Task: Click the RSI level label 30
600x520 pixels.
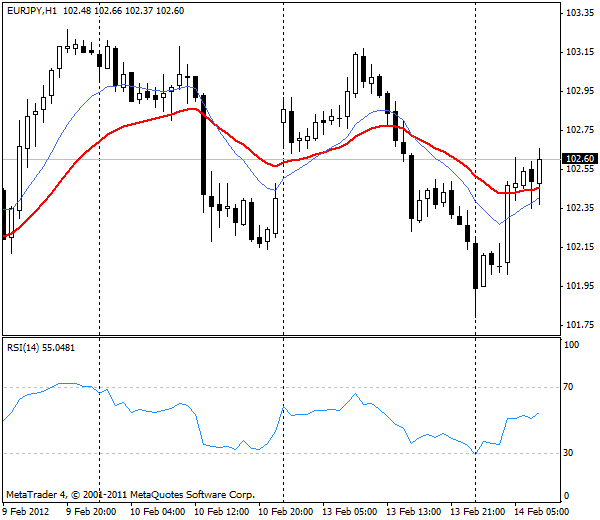Action: point(568,453)
